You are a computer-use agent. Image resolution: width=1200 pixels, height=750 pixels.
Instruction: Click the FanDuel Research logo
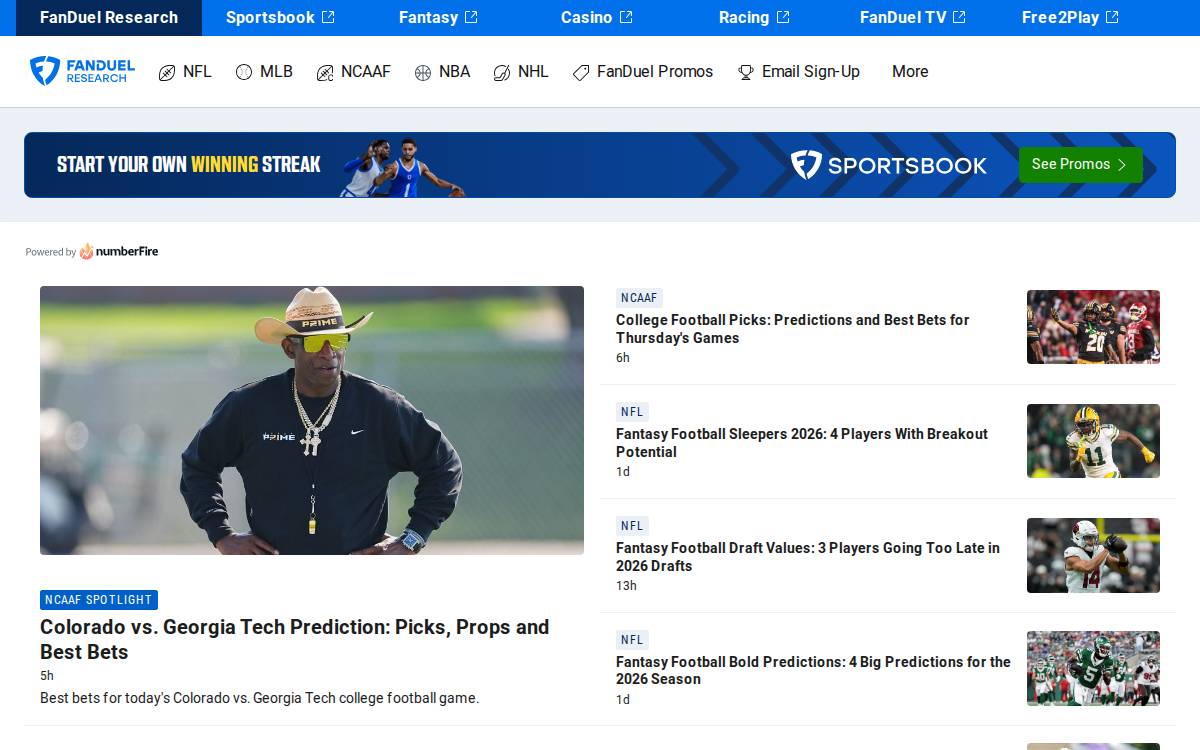[x=82, y=71]
